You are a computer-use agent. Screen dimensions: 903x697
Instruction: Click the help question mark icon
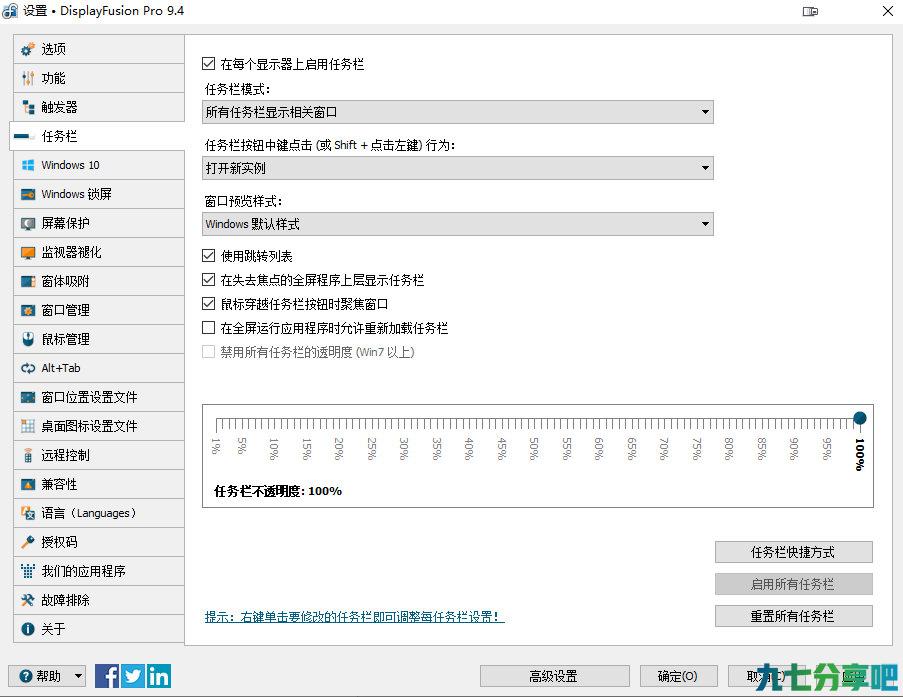(25, 676)
